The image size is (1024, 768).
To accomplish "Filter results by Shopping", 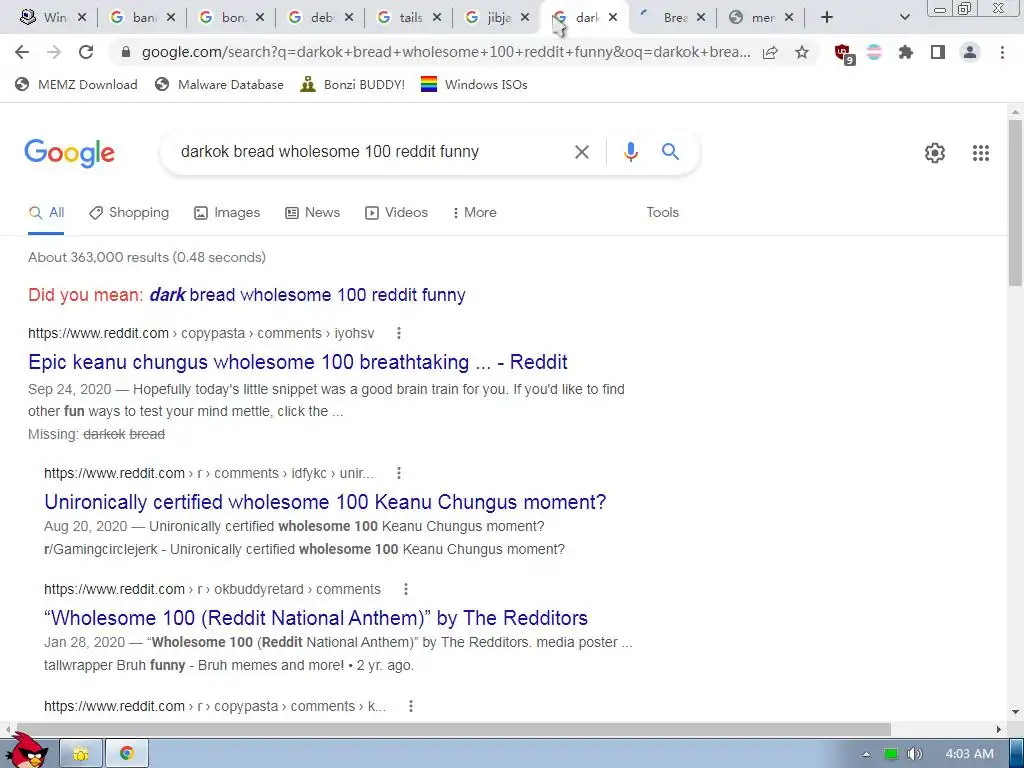I will [129, 212].
